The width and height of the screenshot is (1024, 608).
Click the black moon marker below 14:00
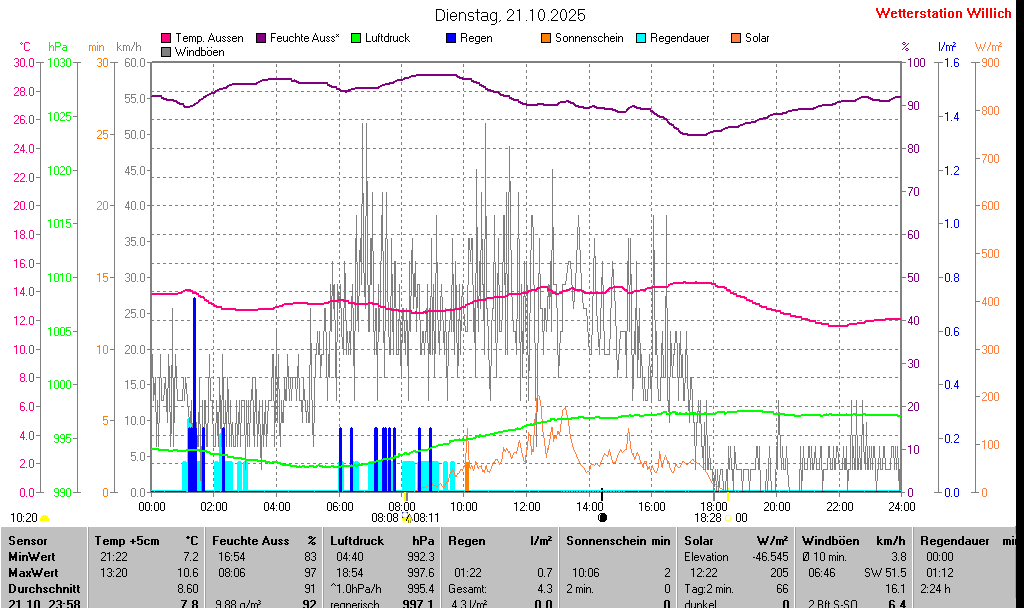pyautogui.click(x=602, y=518)
